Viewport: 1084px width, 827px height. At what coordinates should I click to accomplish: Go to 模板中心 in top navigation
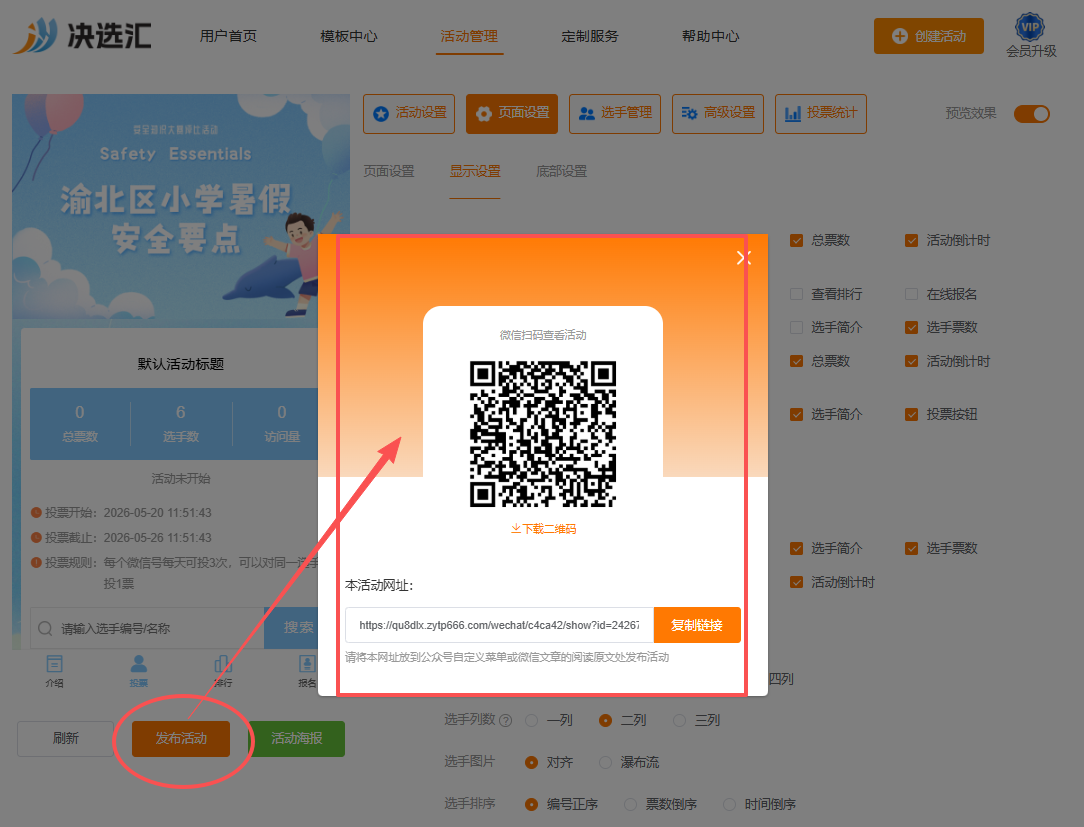tap(348, 36)
